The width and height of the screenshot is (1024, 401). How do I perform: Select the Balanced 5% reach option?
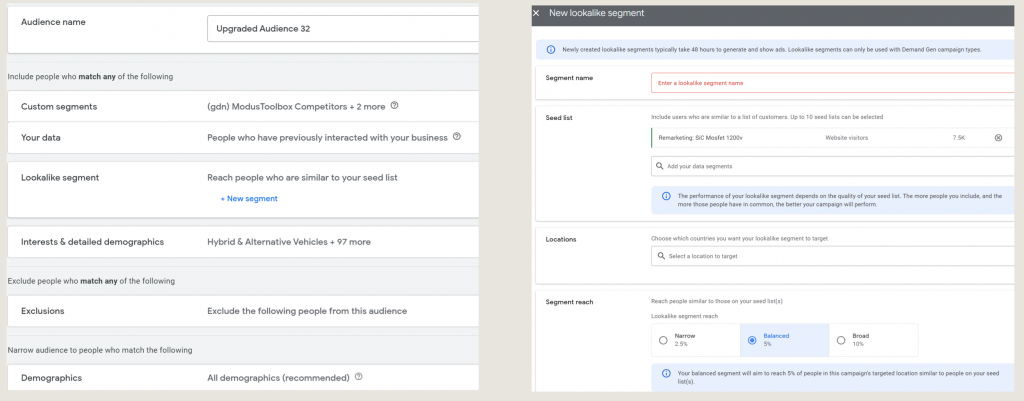pyautogui.click(x=752, y=340)
